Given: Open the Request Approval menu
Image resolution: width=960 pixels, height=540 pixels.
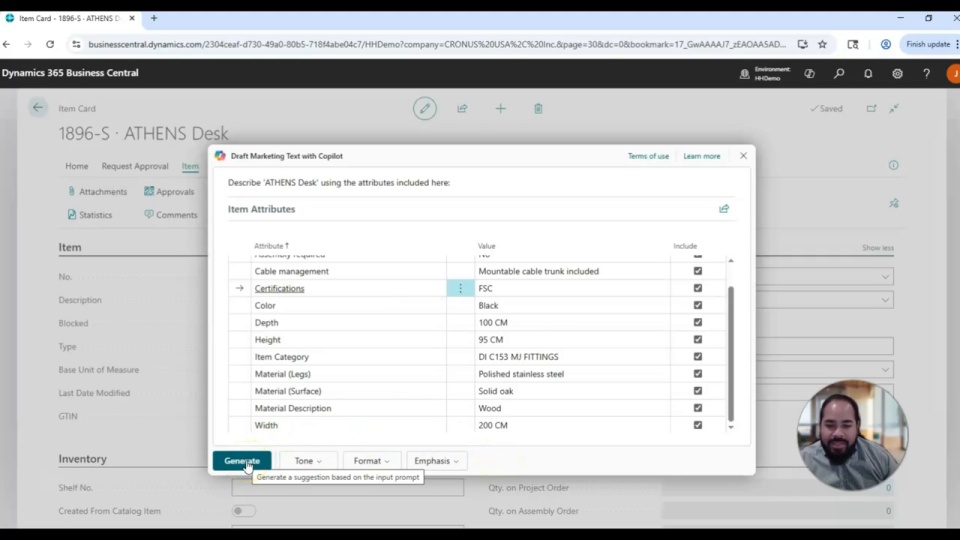Looking at the screenshot, I should click(x=135, y=166).
